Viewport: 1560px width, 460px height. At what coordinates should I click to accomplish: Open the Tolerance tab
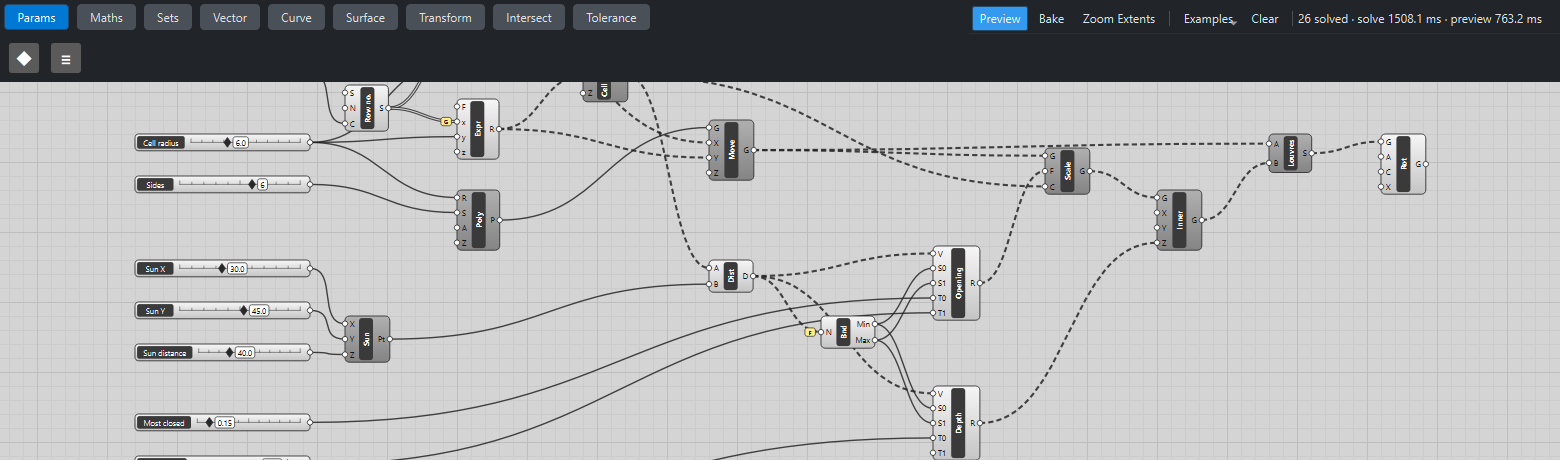tap(611, 18)
